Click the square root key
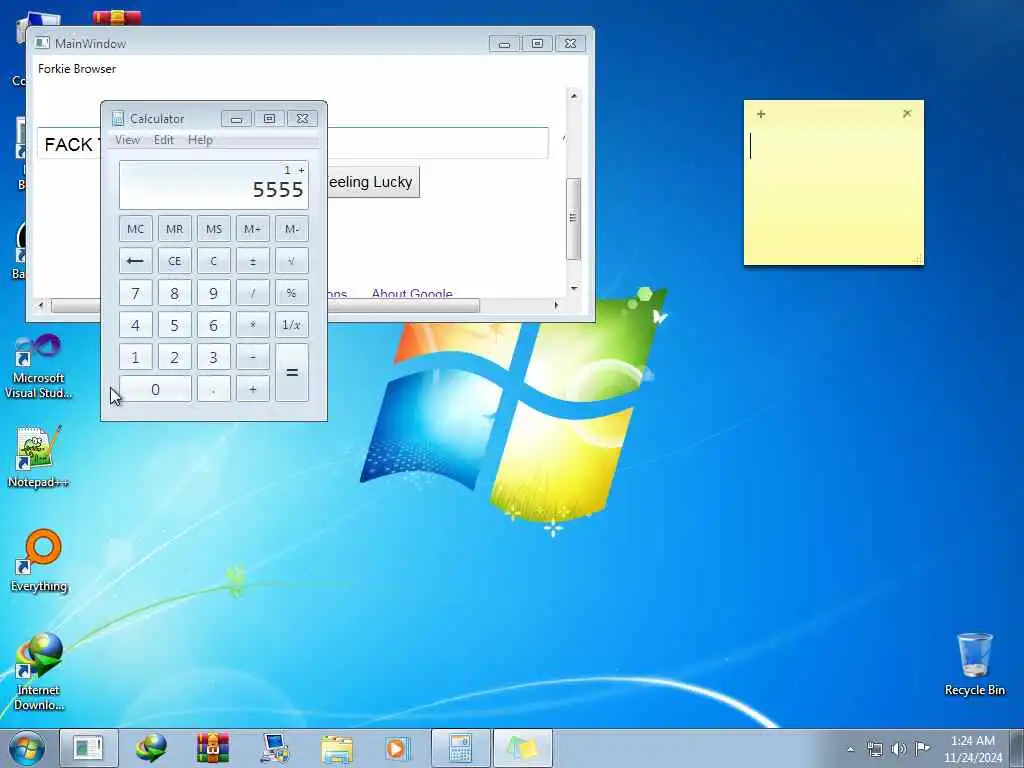This screenshot has width=1024, height=768. pyautogui.click(x=292, y=261)
